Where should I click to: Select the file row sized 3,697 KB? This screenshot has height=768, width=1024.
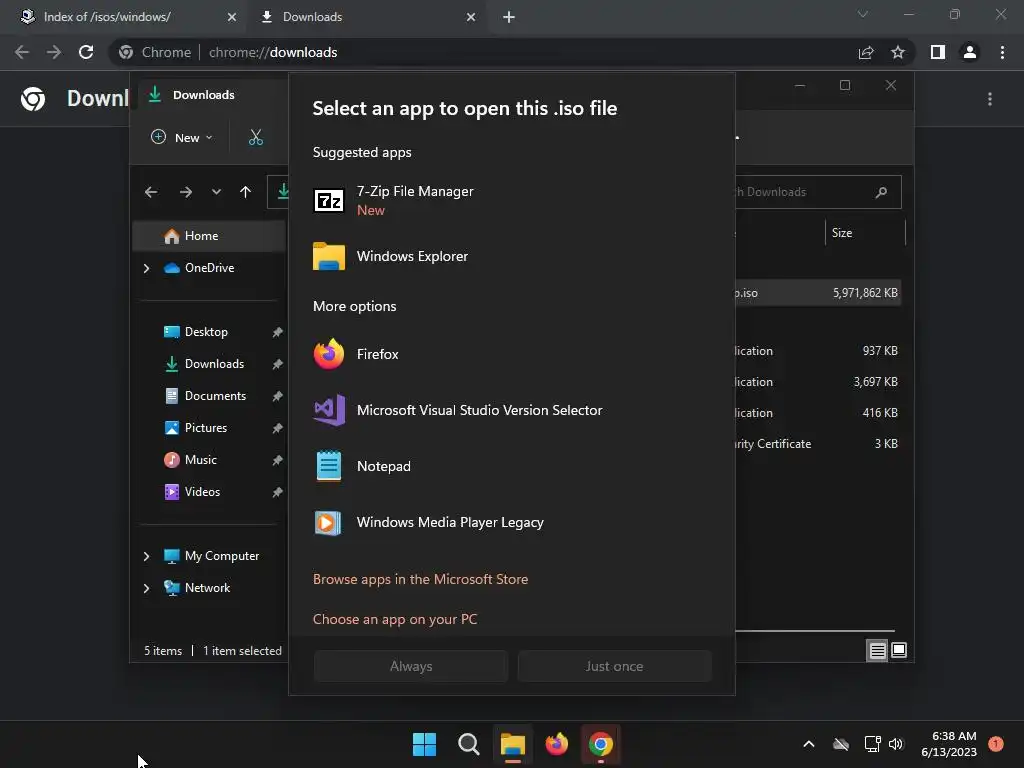(x=818, y=382)
